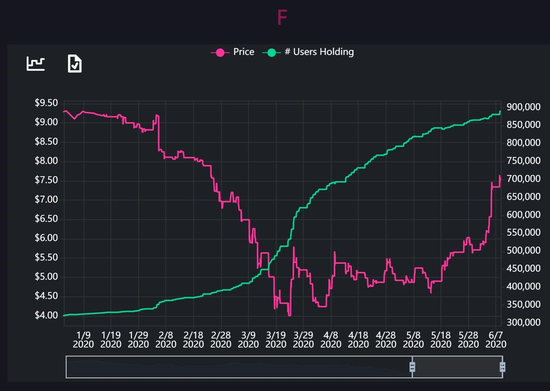
Task: Click the 5/8 2020 date label
Action: 413,340
